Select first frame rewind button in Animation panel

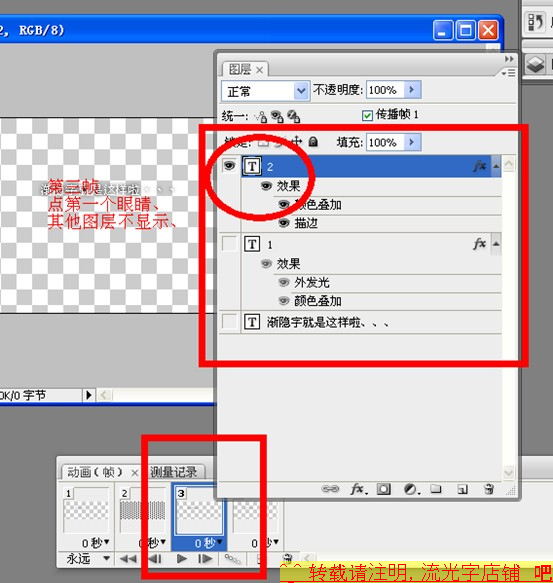tap(128, 558)
